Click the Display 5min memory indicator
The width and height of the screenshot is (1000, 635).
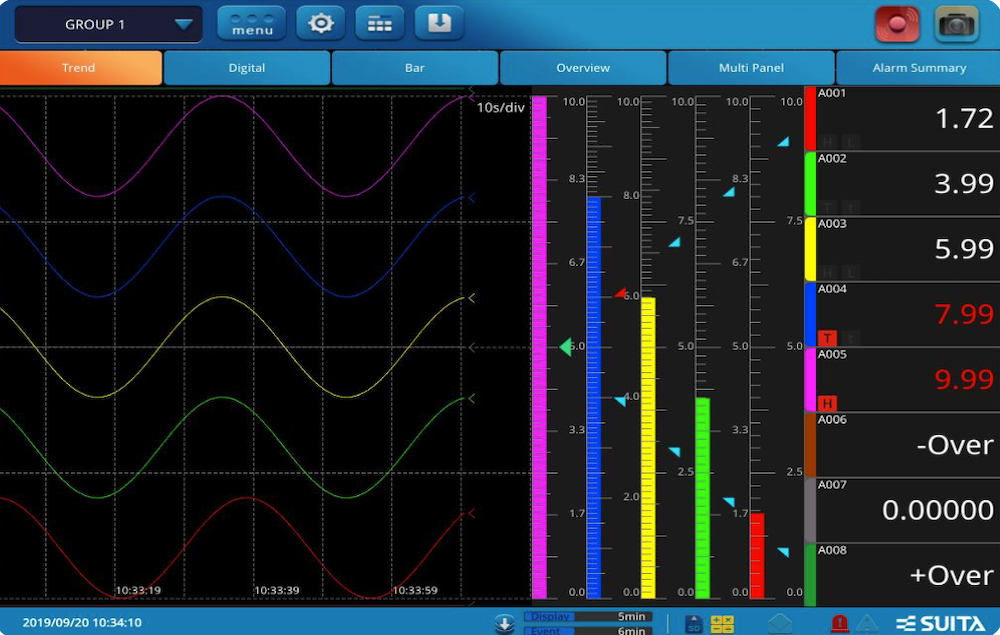587,617
